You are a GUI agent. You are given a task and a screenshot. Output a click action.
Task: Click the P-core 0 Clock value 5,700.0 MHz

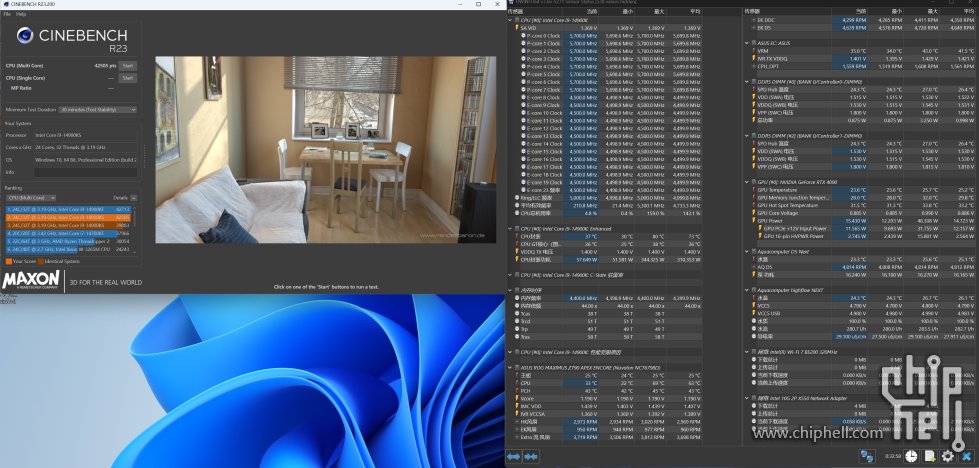583,36
